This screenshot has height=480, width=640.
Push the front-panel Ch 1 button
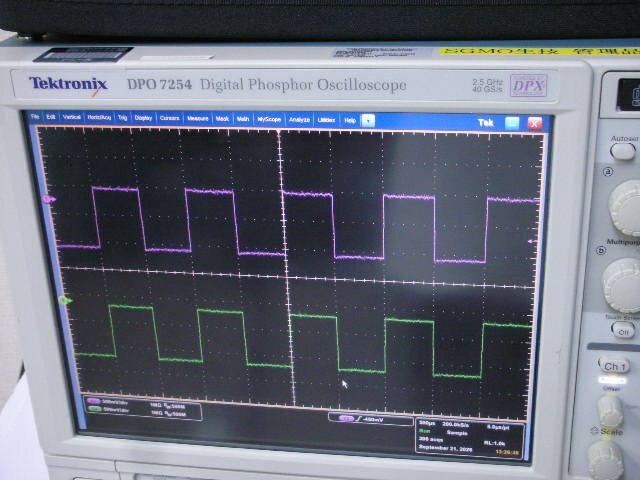pyautogui.click(x=614, y=366)
